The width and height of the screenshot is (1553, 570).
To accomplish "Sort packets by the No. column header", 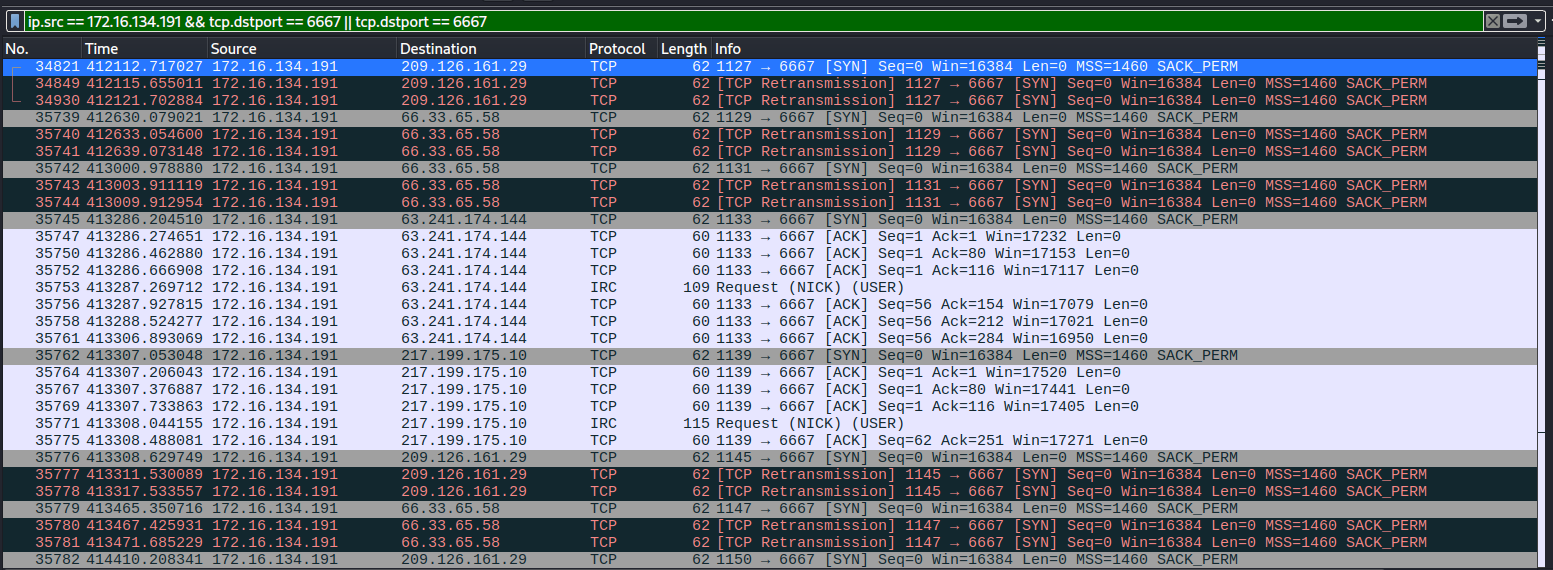I will pos(42,48).
